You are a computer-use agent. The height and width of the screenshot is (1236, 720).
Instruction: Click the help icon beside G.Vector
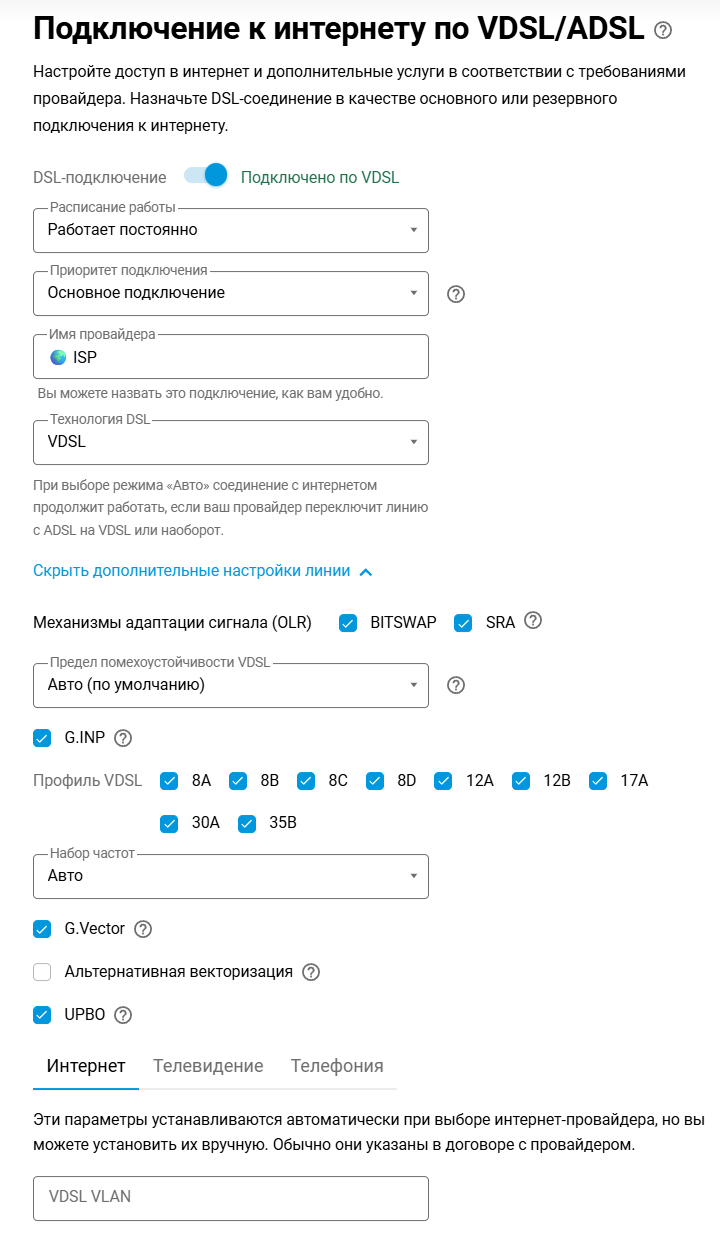[144, 929]
